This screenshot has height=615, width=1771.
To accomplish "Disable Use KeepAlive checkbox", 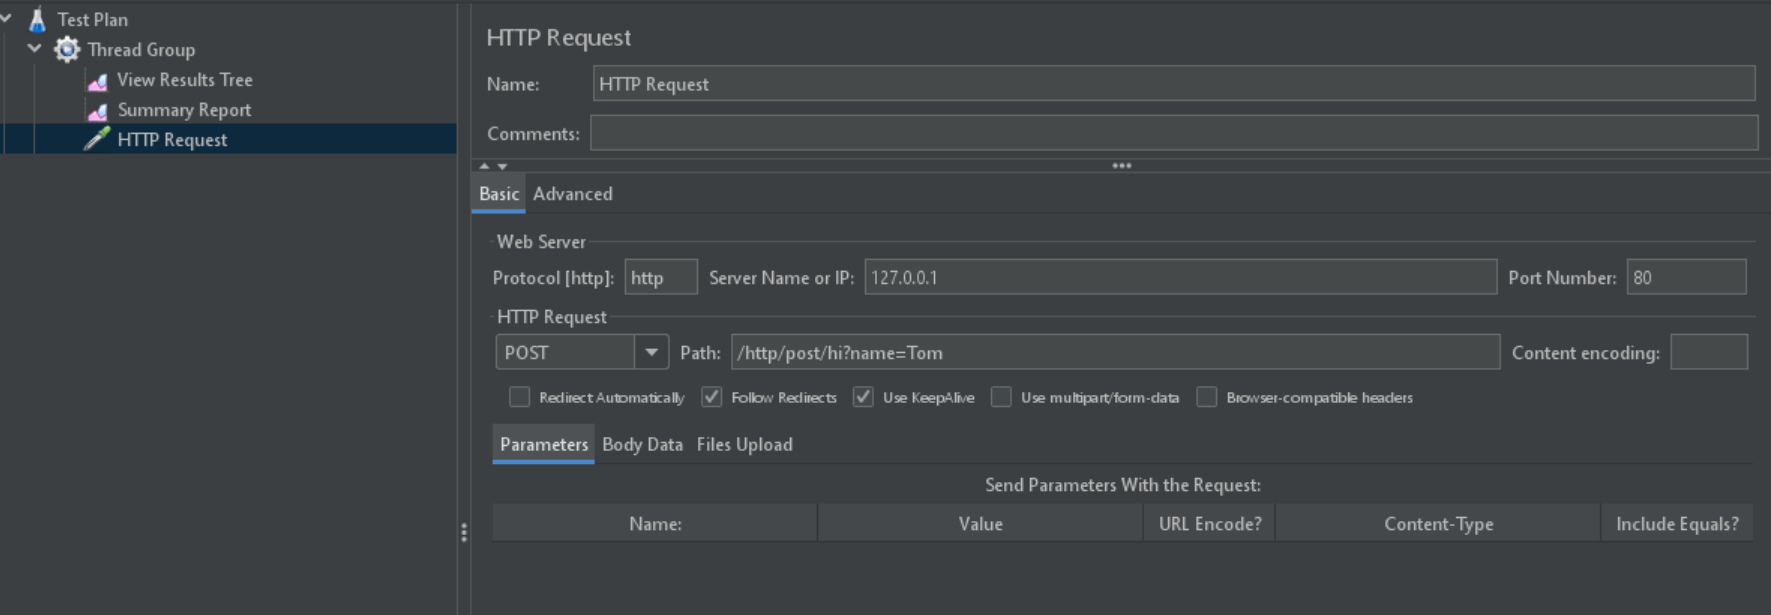I will click(863, 398).
